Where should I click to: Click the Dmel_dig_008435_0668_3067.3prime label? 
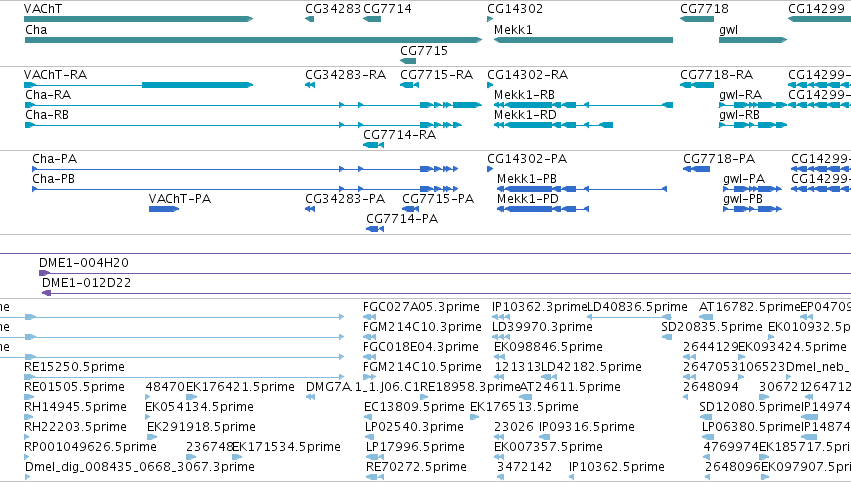[x=139, y=467]
